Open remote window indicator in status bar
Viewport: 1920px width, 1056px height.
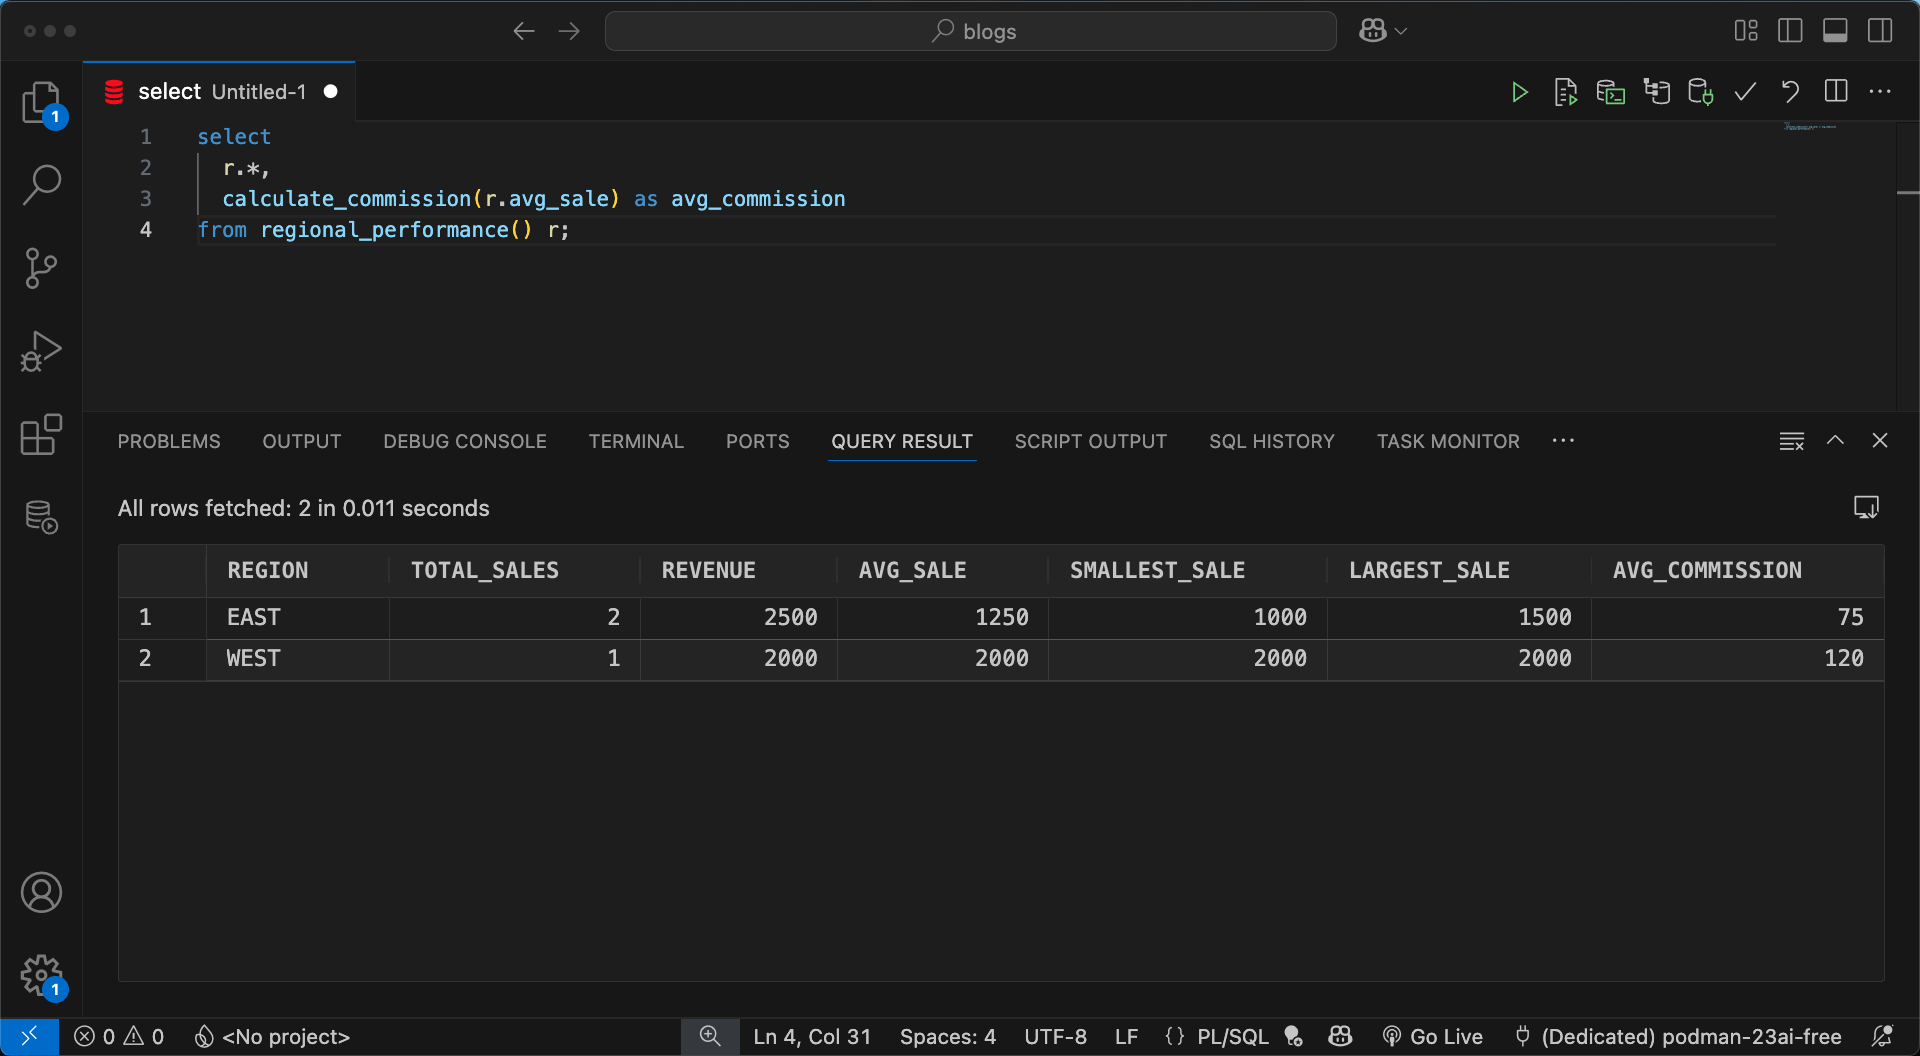29,1037
